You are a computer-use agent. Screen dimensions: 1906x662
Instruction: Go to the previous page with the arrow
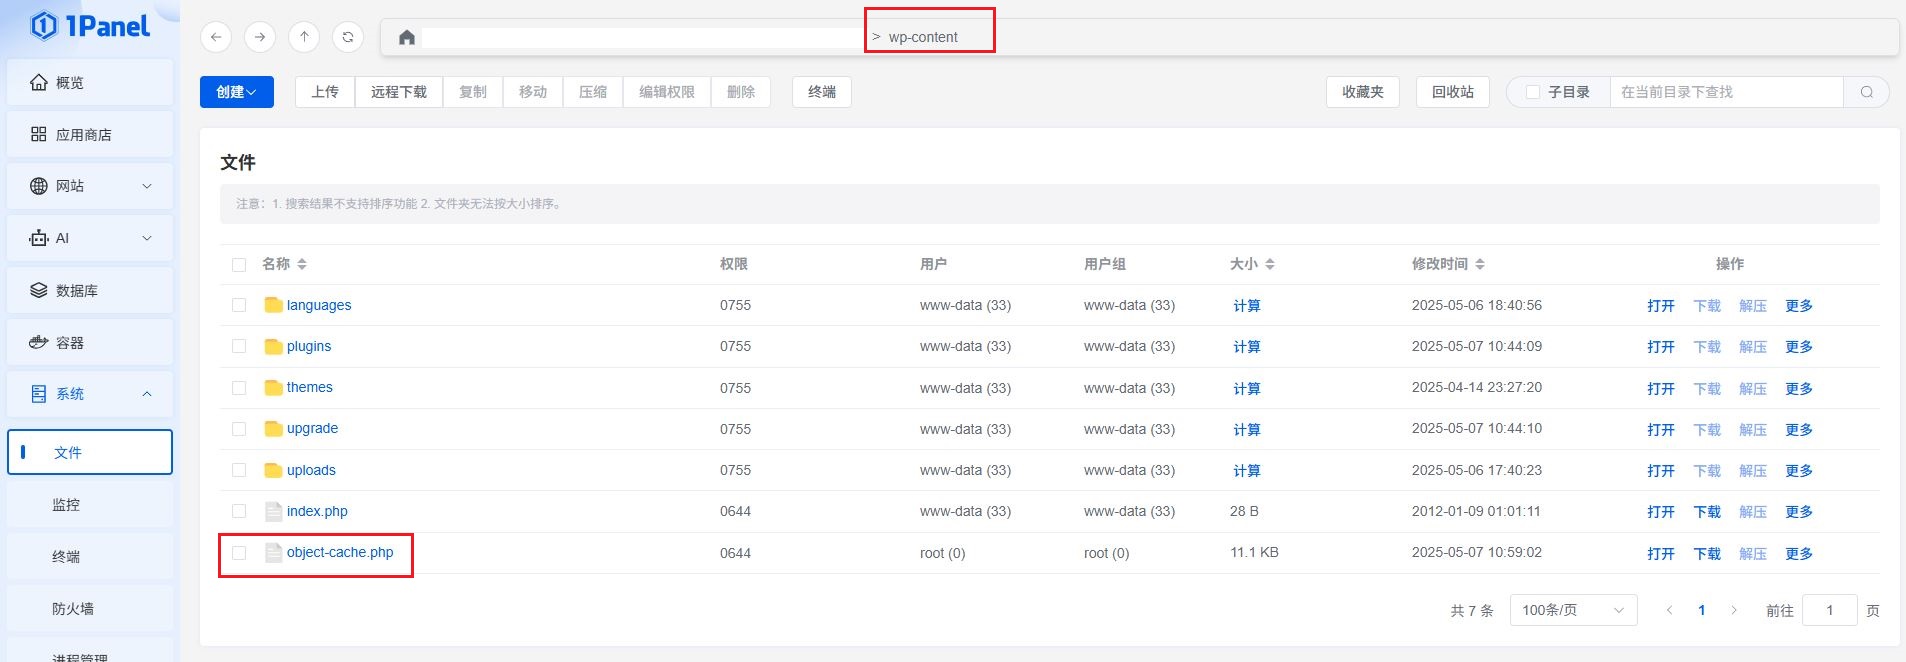pyautogui.click(x=1669, y=610)
